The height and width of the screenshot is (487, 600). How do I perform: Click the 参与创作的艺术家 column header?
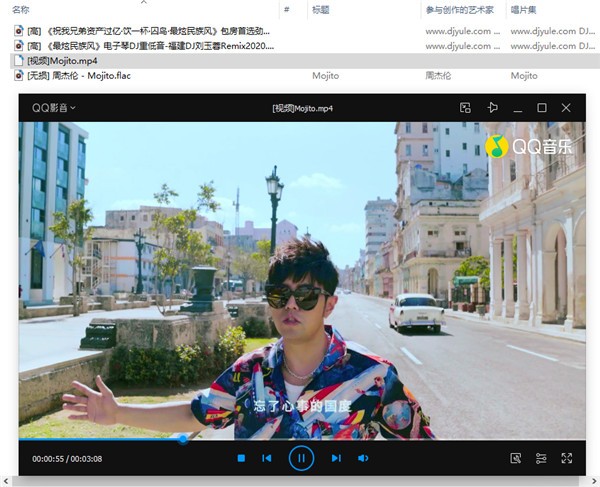(460, 9)
